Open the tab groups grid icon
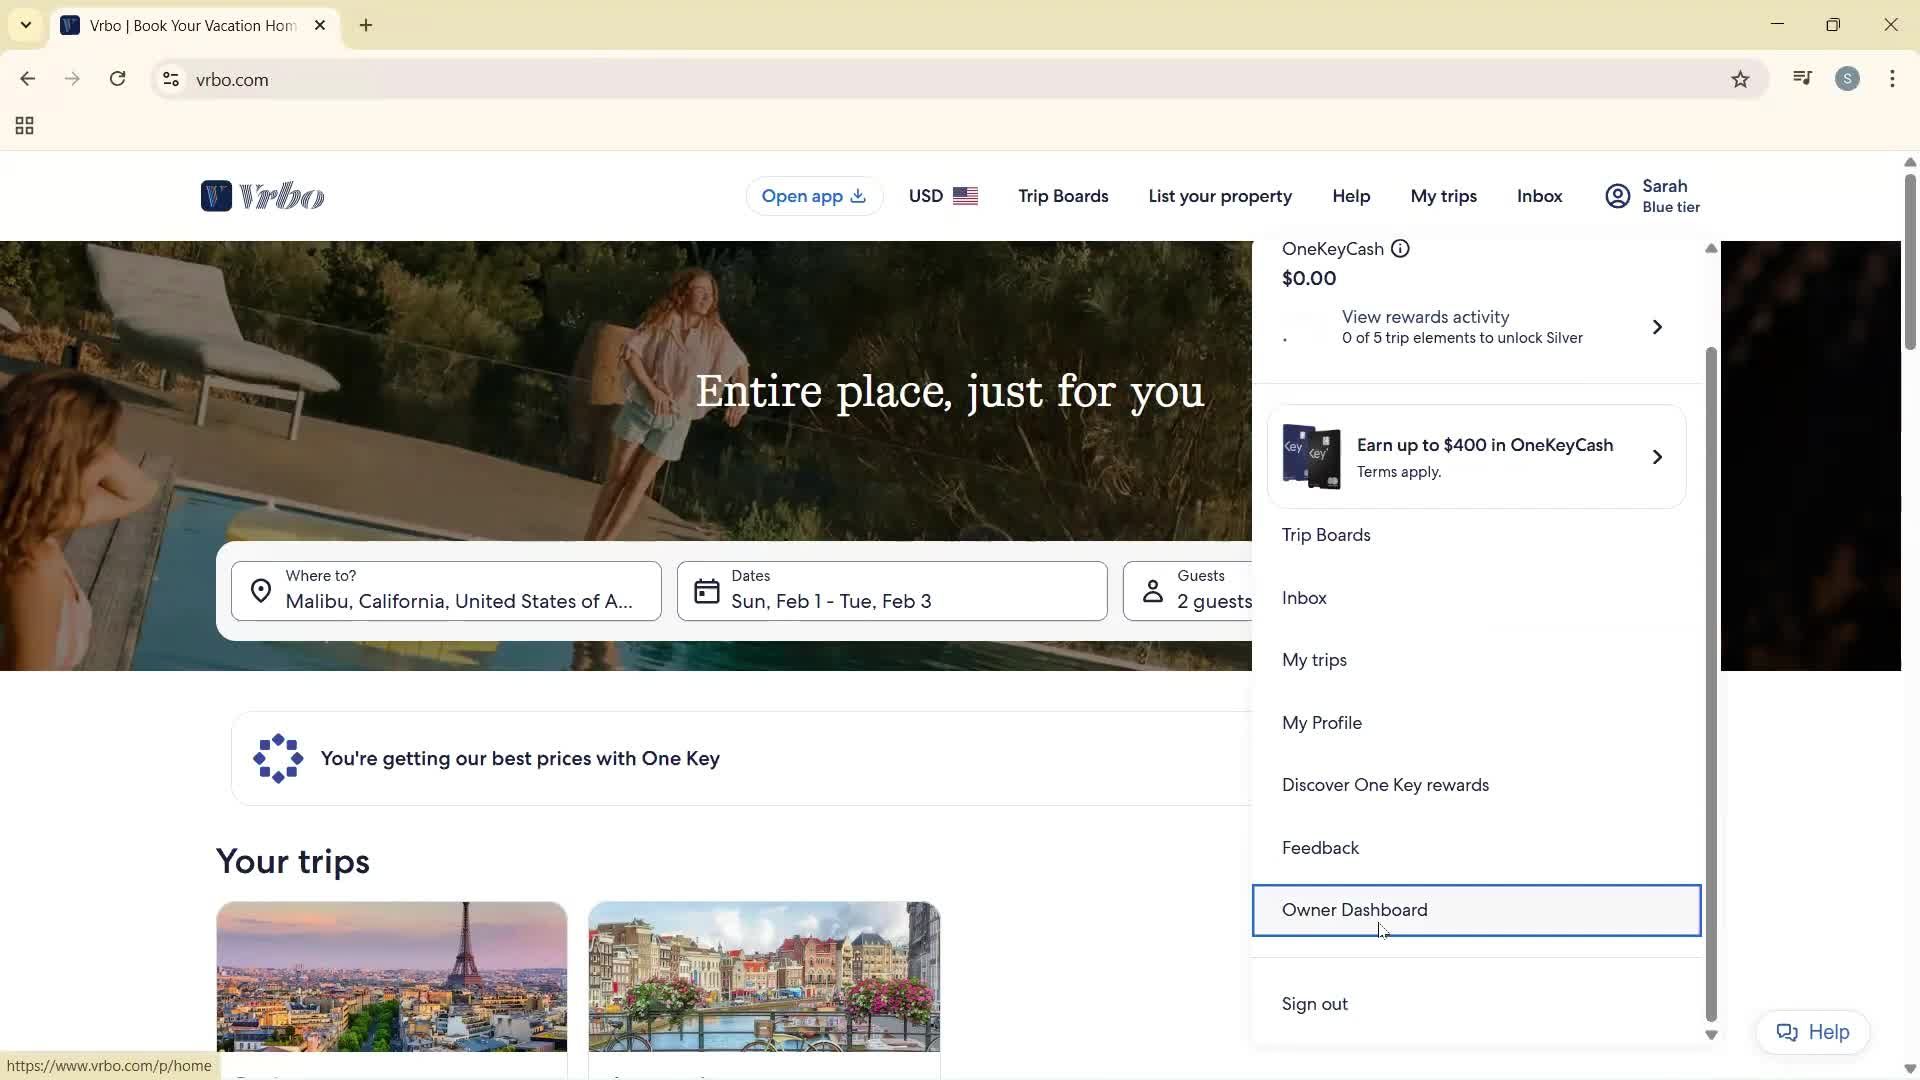The height and width of the screenshot is (1080, 1920). click(23, 125)
